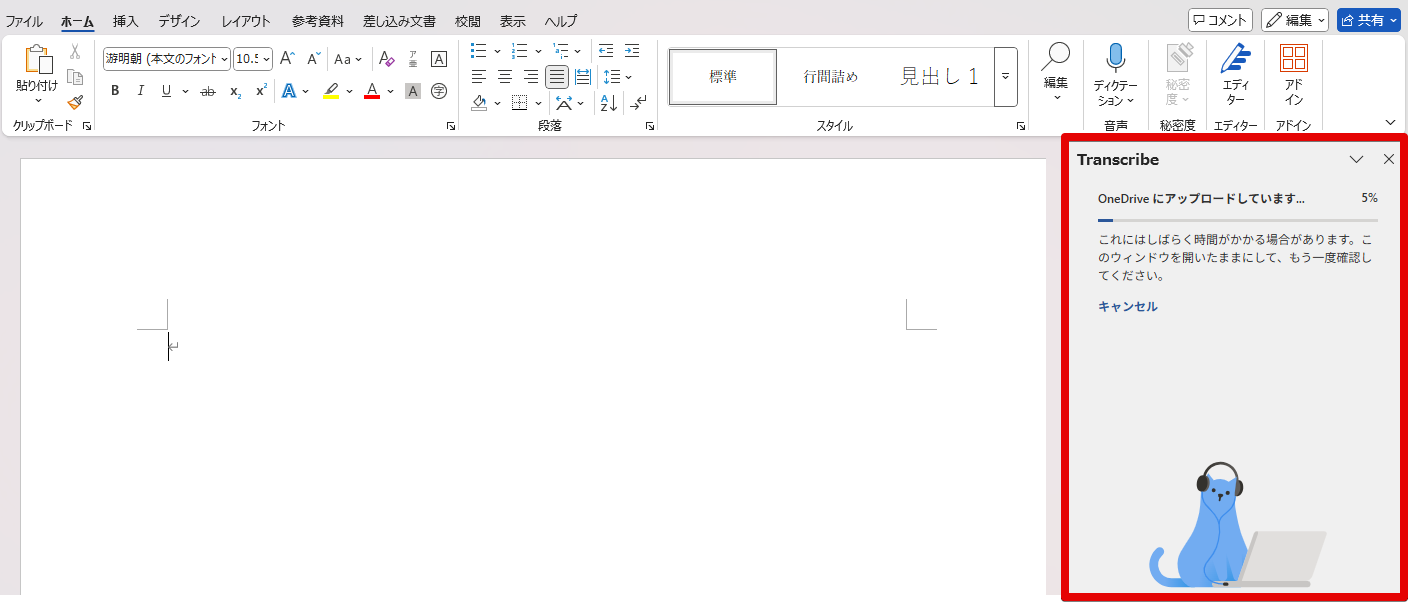Screen dimensions: 1412x605
Task: Apply 囲い文字 (Enclose Characters)
Action: coord(438,91)
